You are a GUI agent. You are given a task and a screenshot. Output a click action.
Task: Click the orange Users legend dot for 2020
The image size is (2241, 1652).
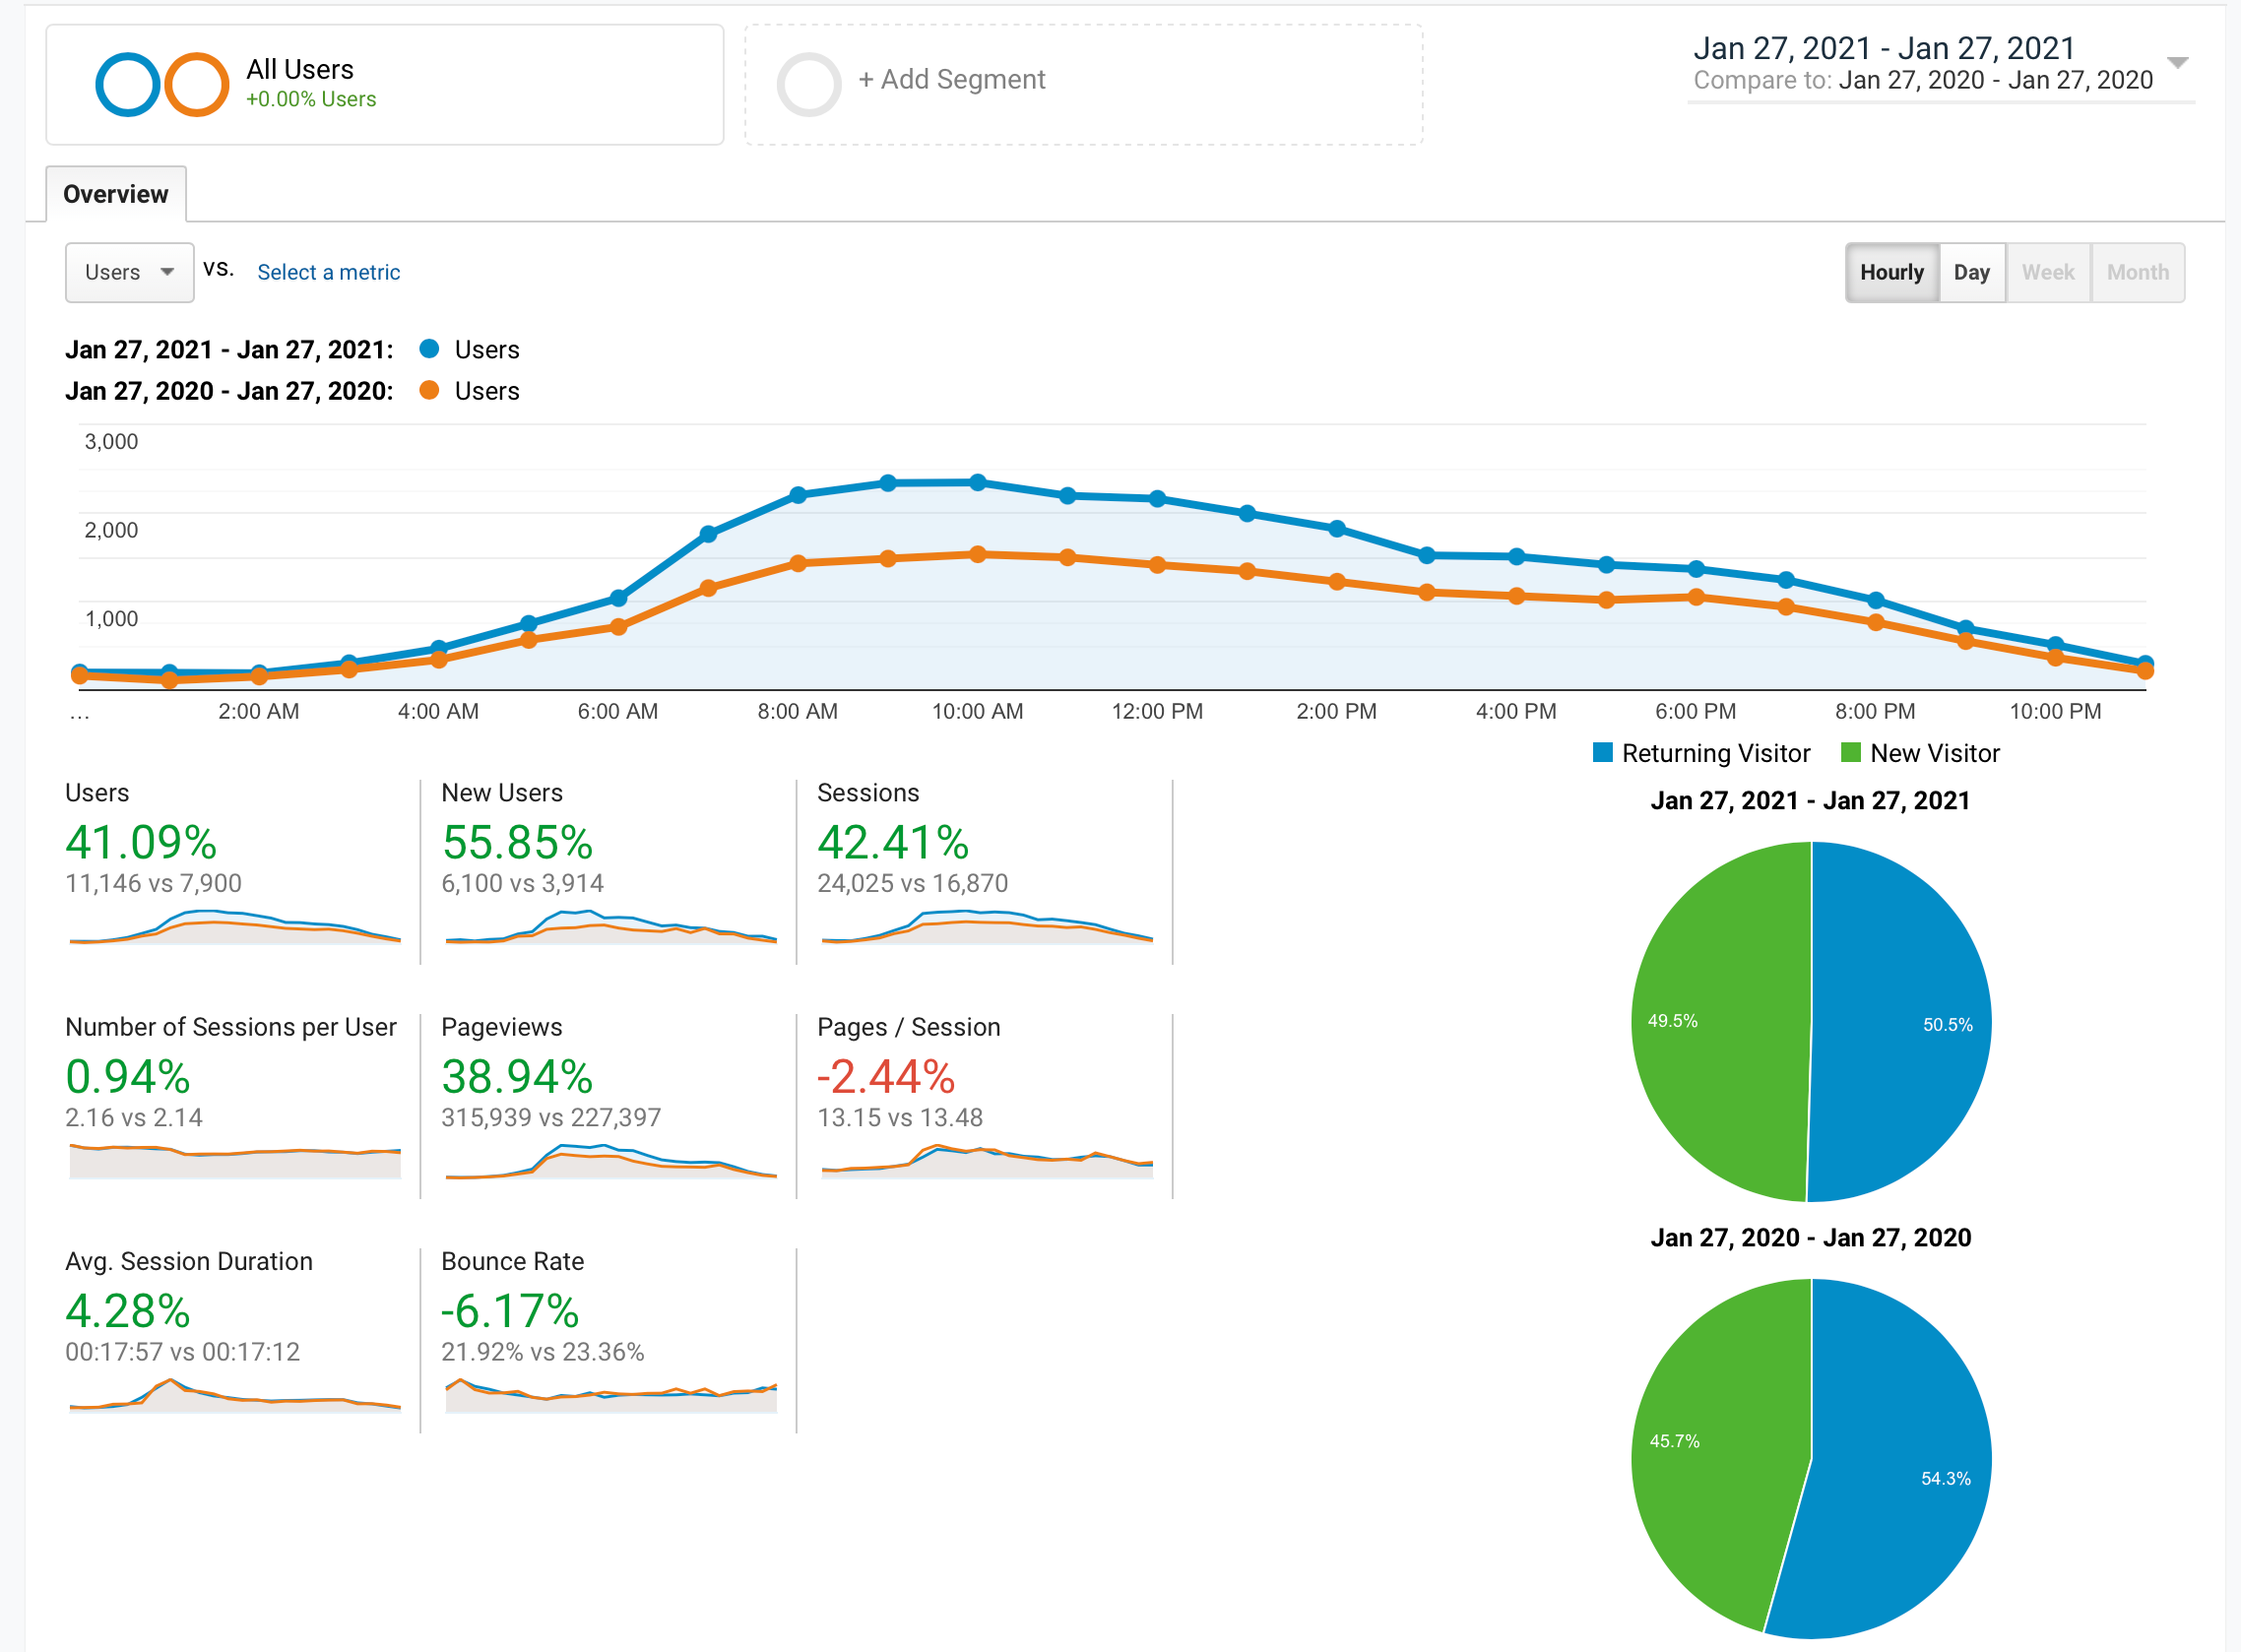429,390
